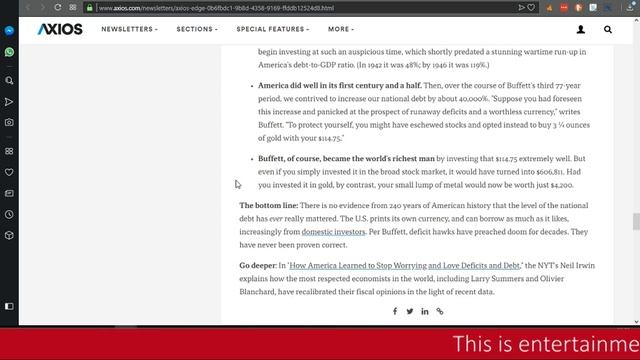Open the start page grid button in toolbar
This screenshot has width=640, height=360.
[73, 7]
